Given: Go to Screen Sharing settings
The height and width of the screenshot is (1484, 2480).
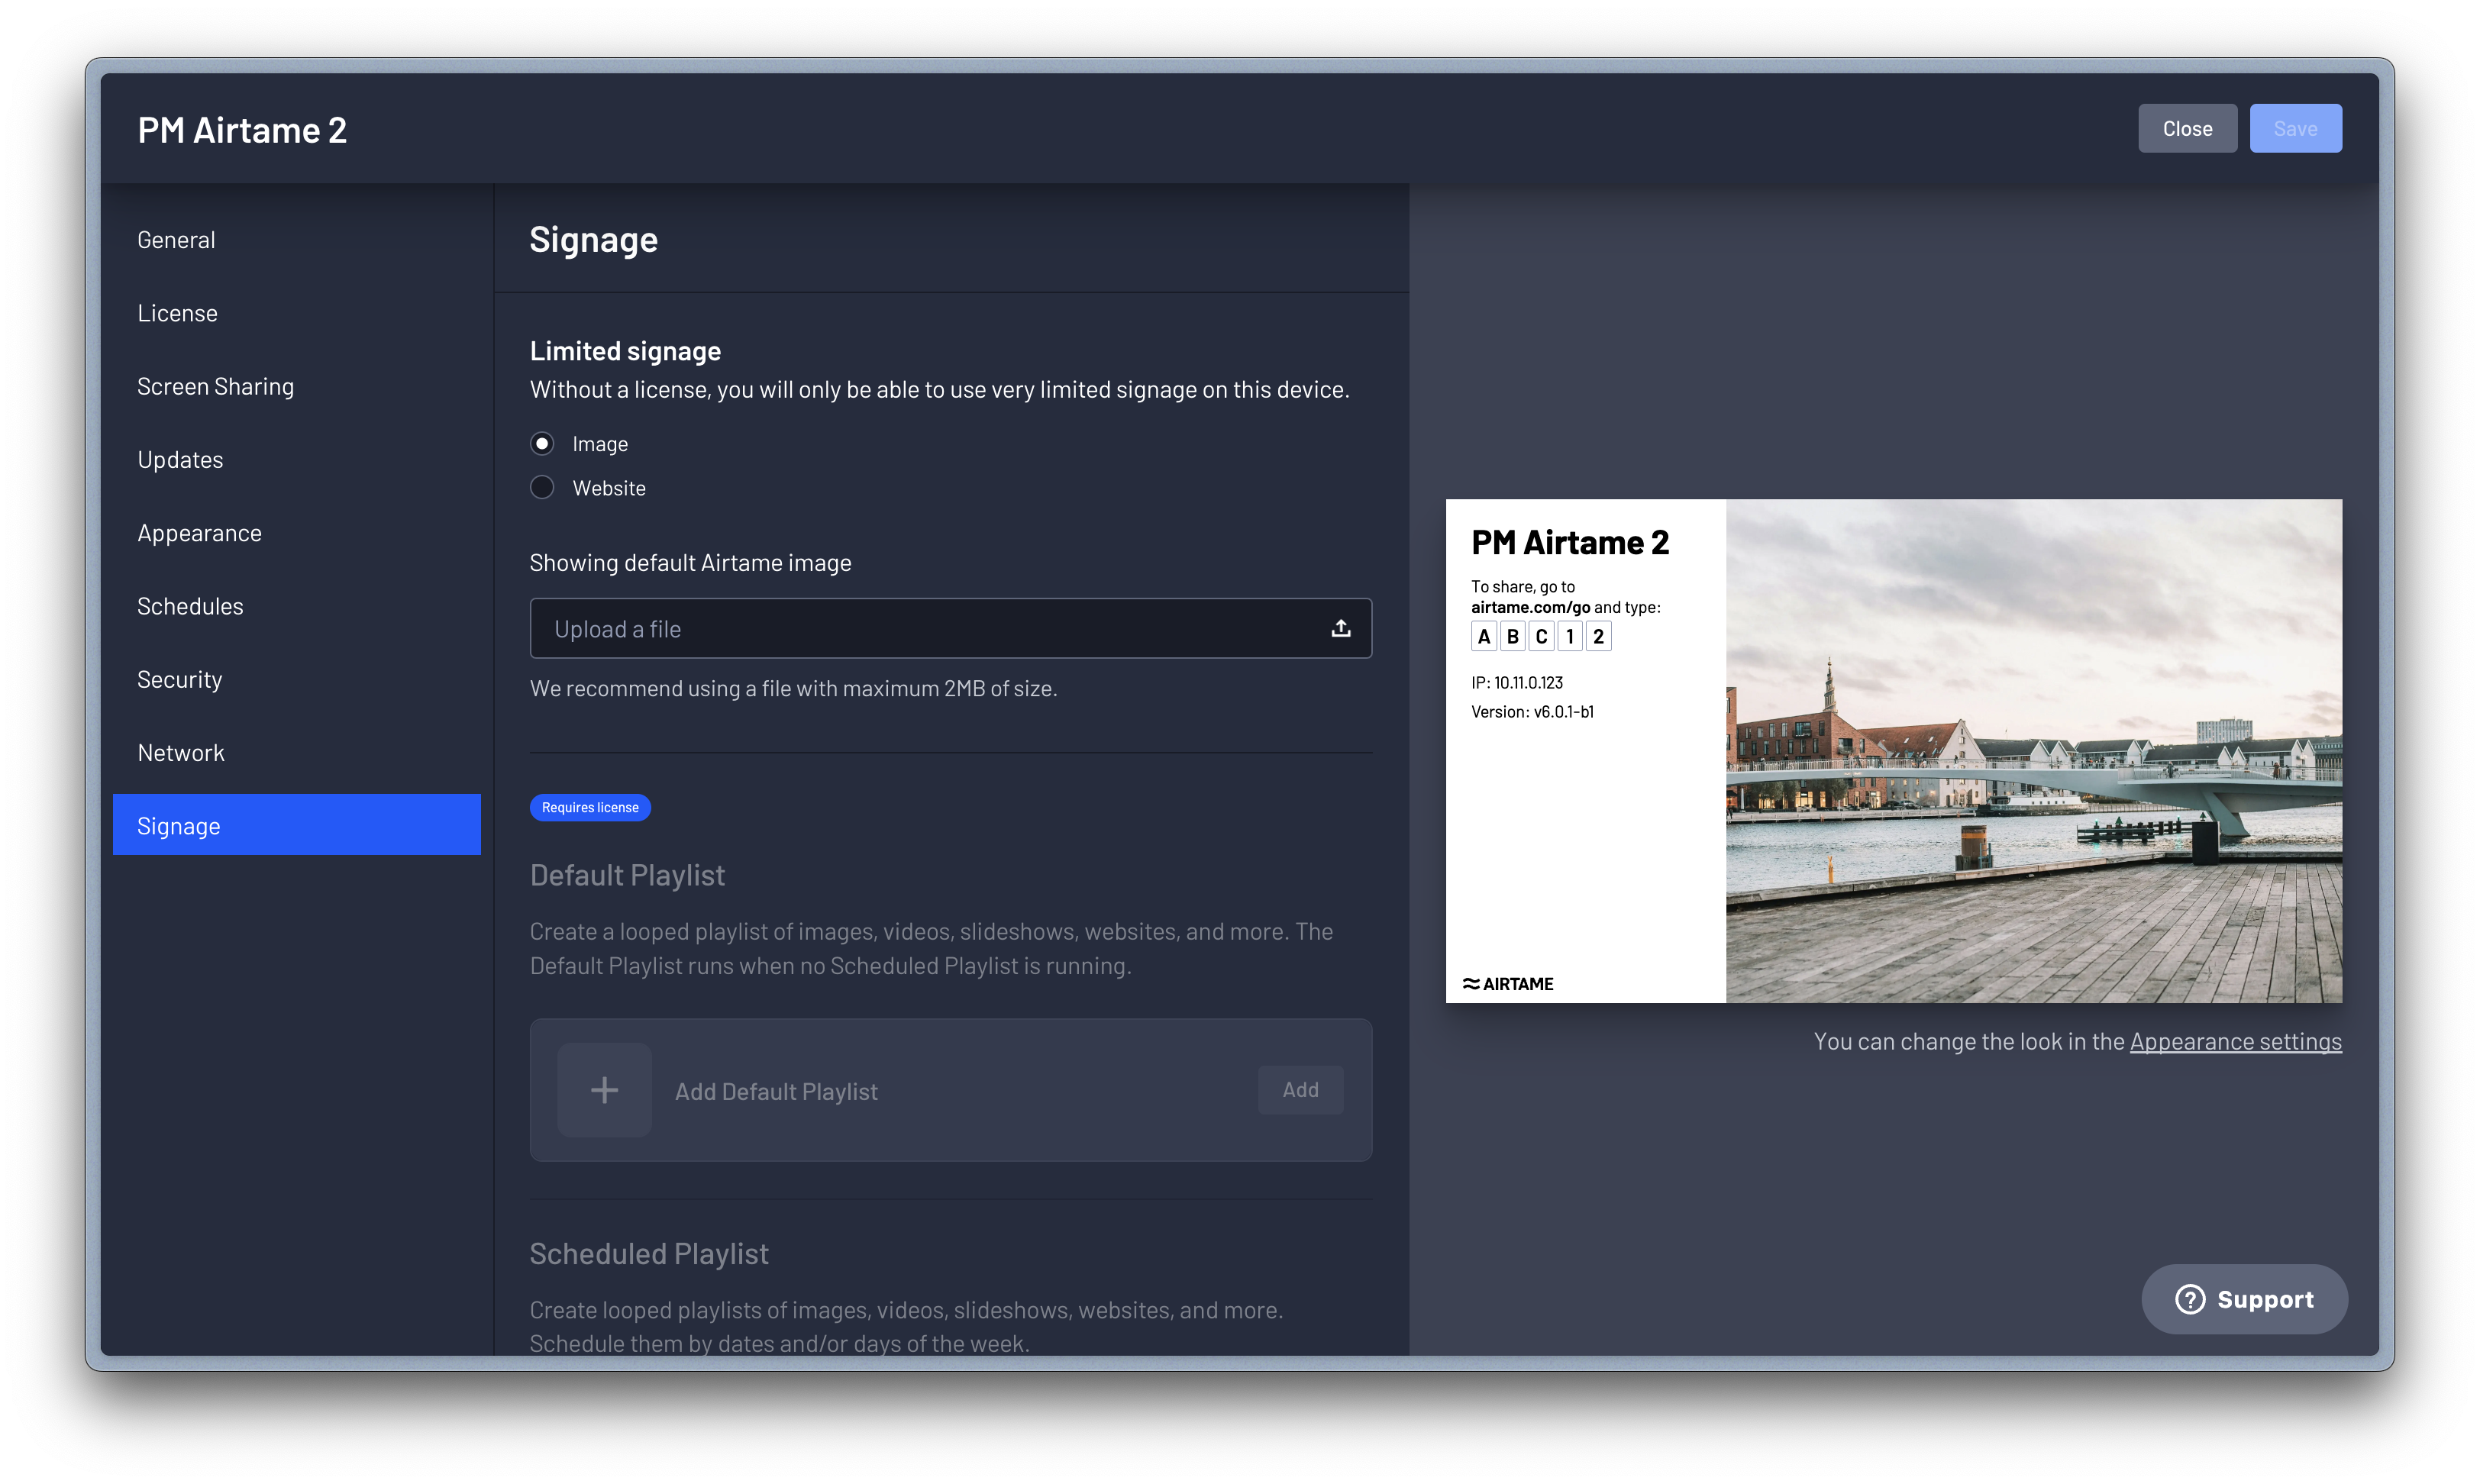Looking at the screenshot, I should [296, 386].
